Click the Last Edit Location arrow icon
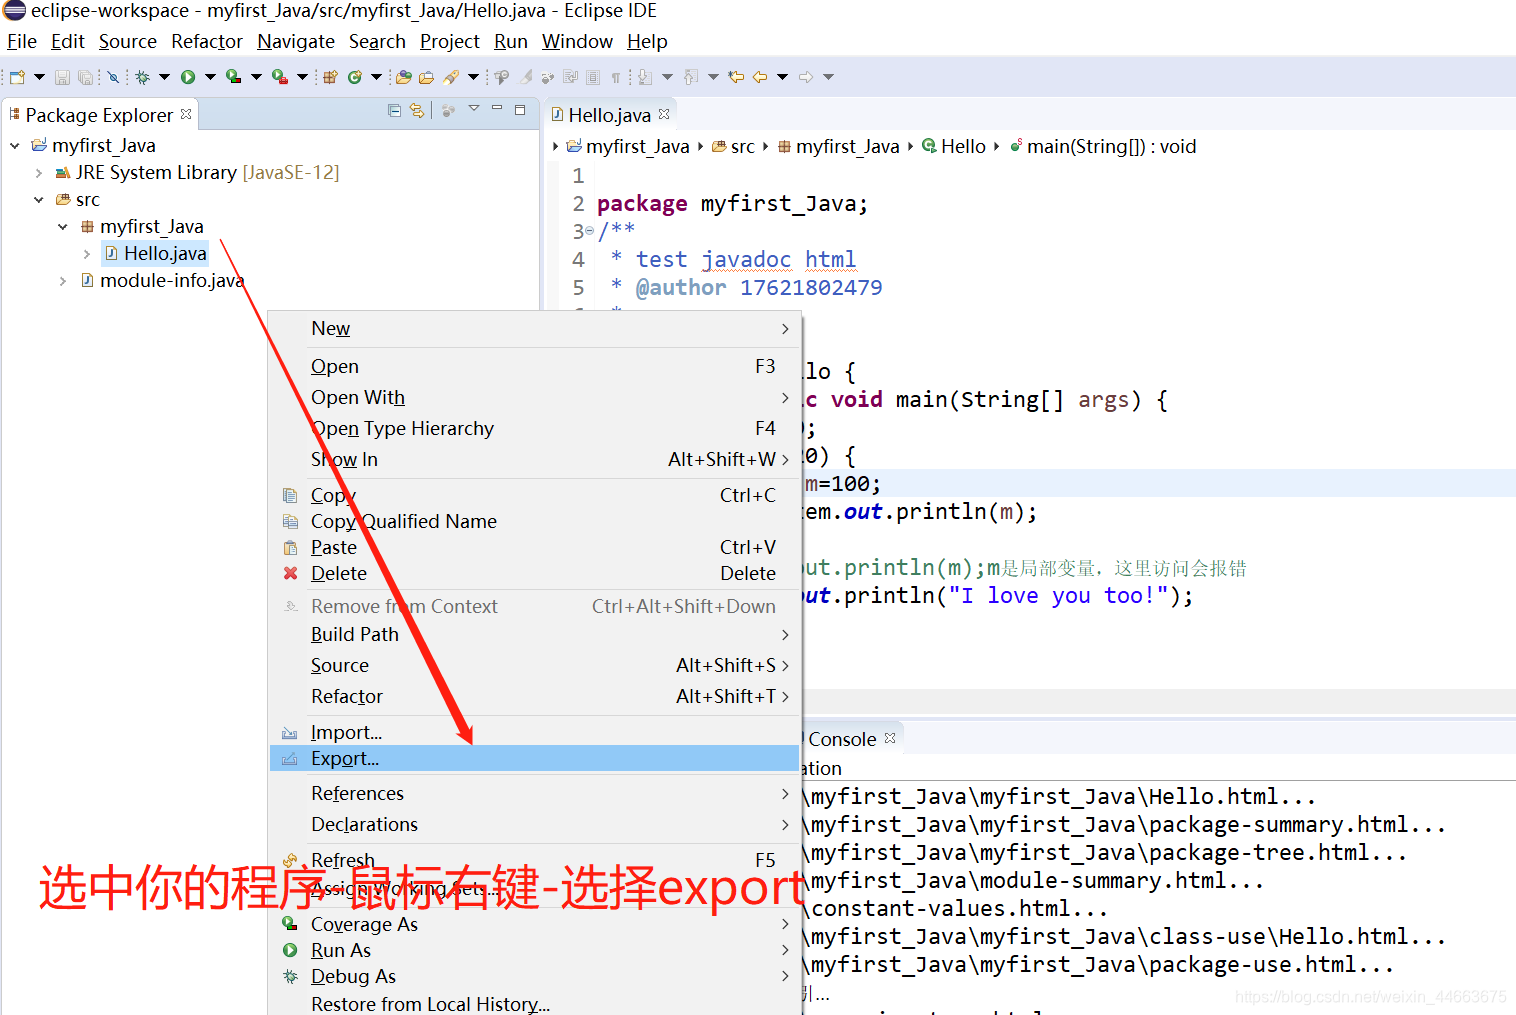The height and width of the screenshot is (1015, 1516). 736,77
